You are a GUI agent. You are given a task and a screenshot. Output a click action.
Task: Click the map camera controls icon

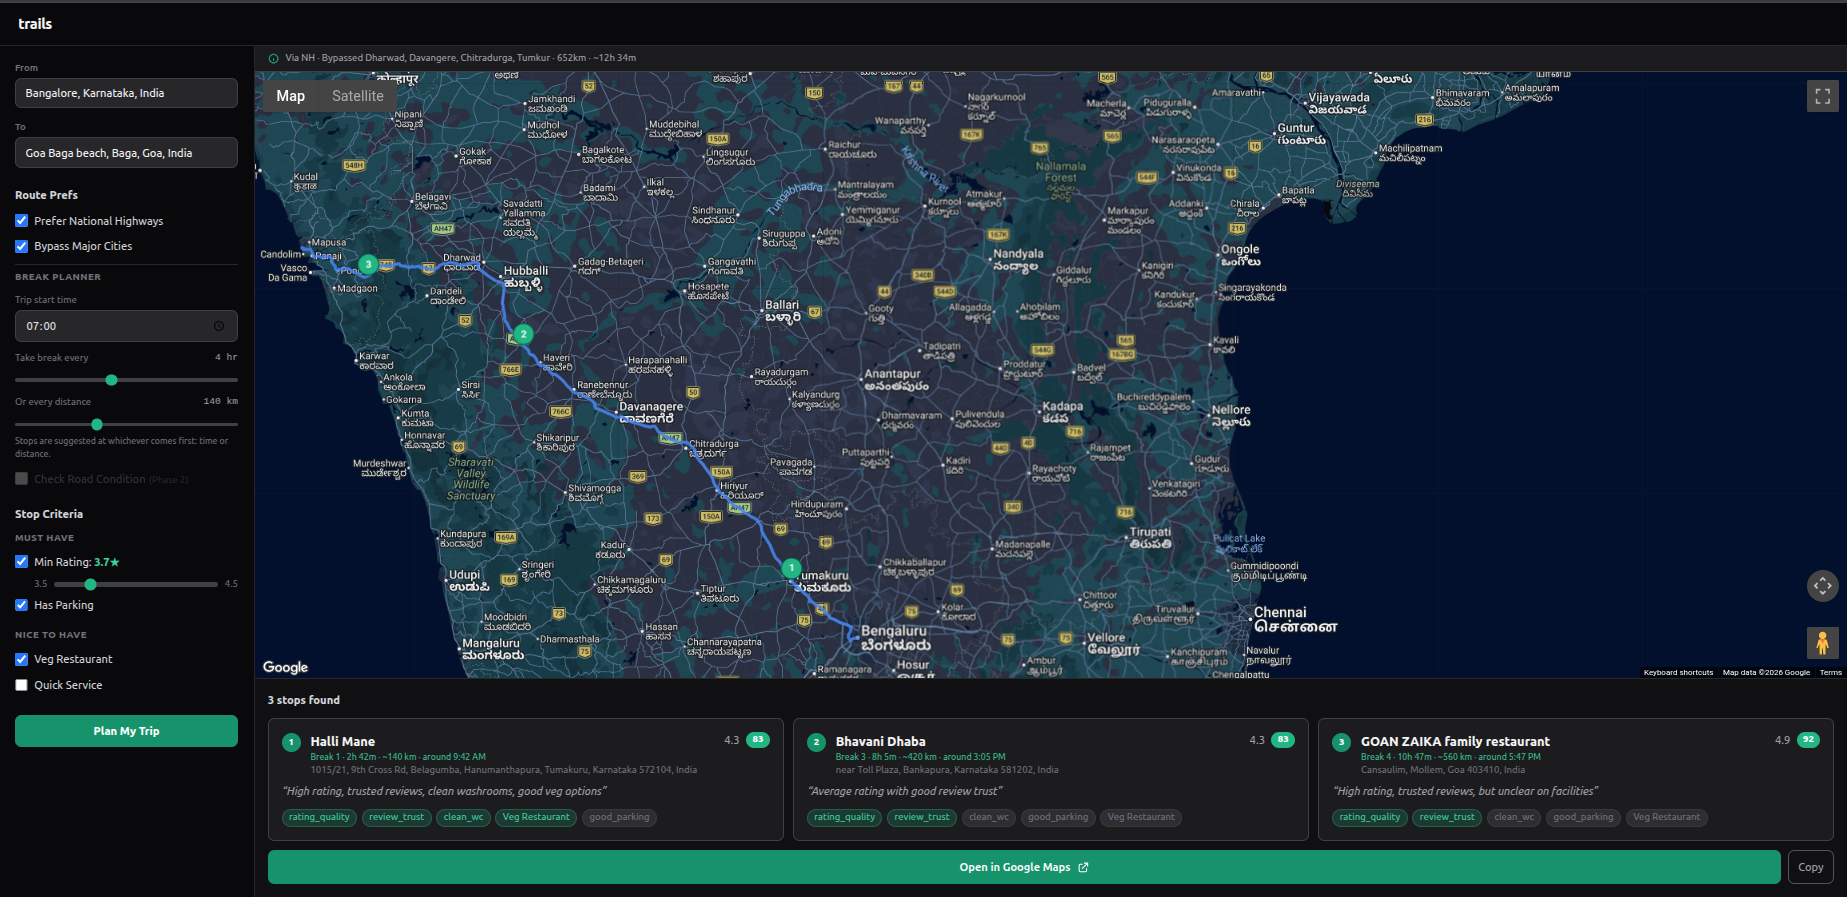[1822, 586]
